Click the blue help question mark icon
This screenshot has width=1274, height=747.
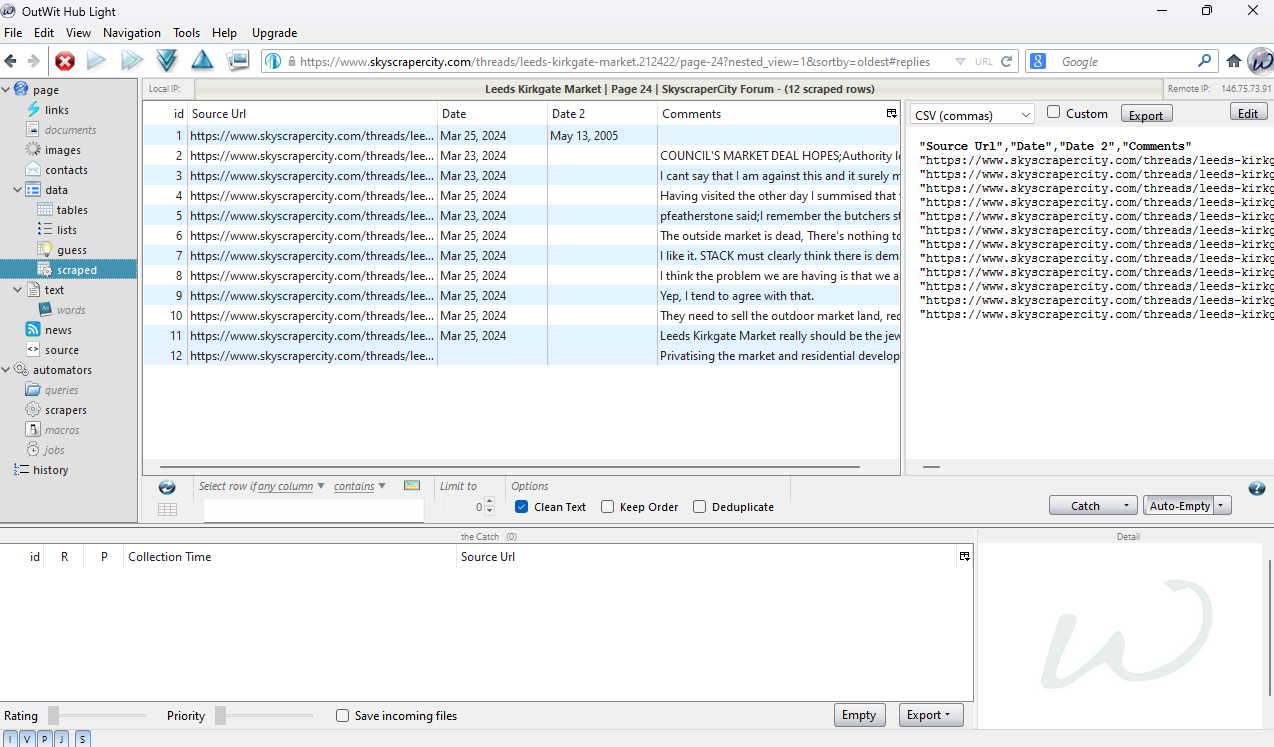(x=1257, y=488)
